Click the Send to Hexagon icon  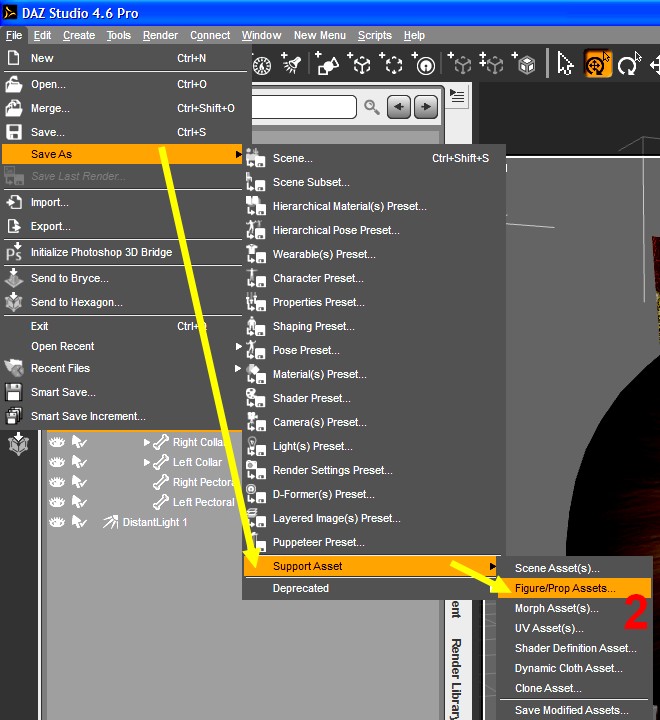(x=14, y=302)
